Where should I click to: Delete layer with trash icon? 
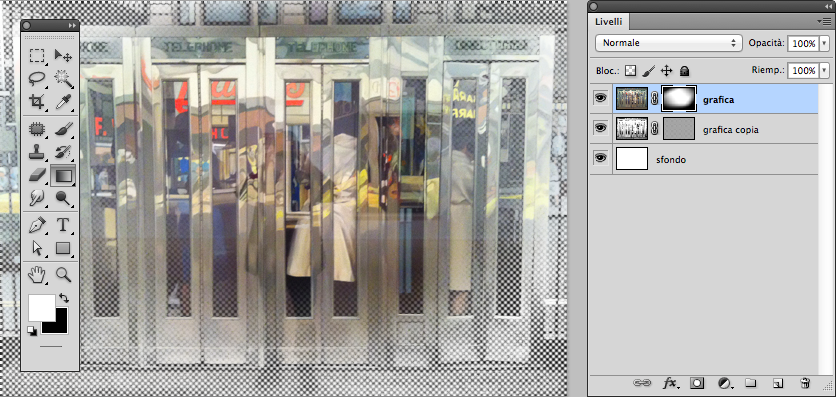tap(805, 382)
